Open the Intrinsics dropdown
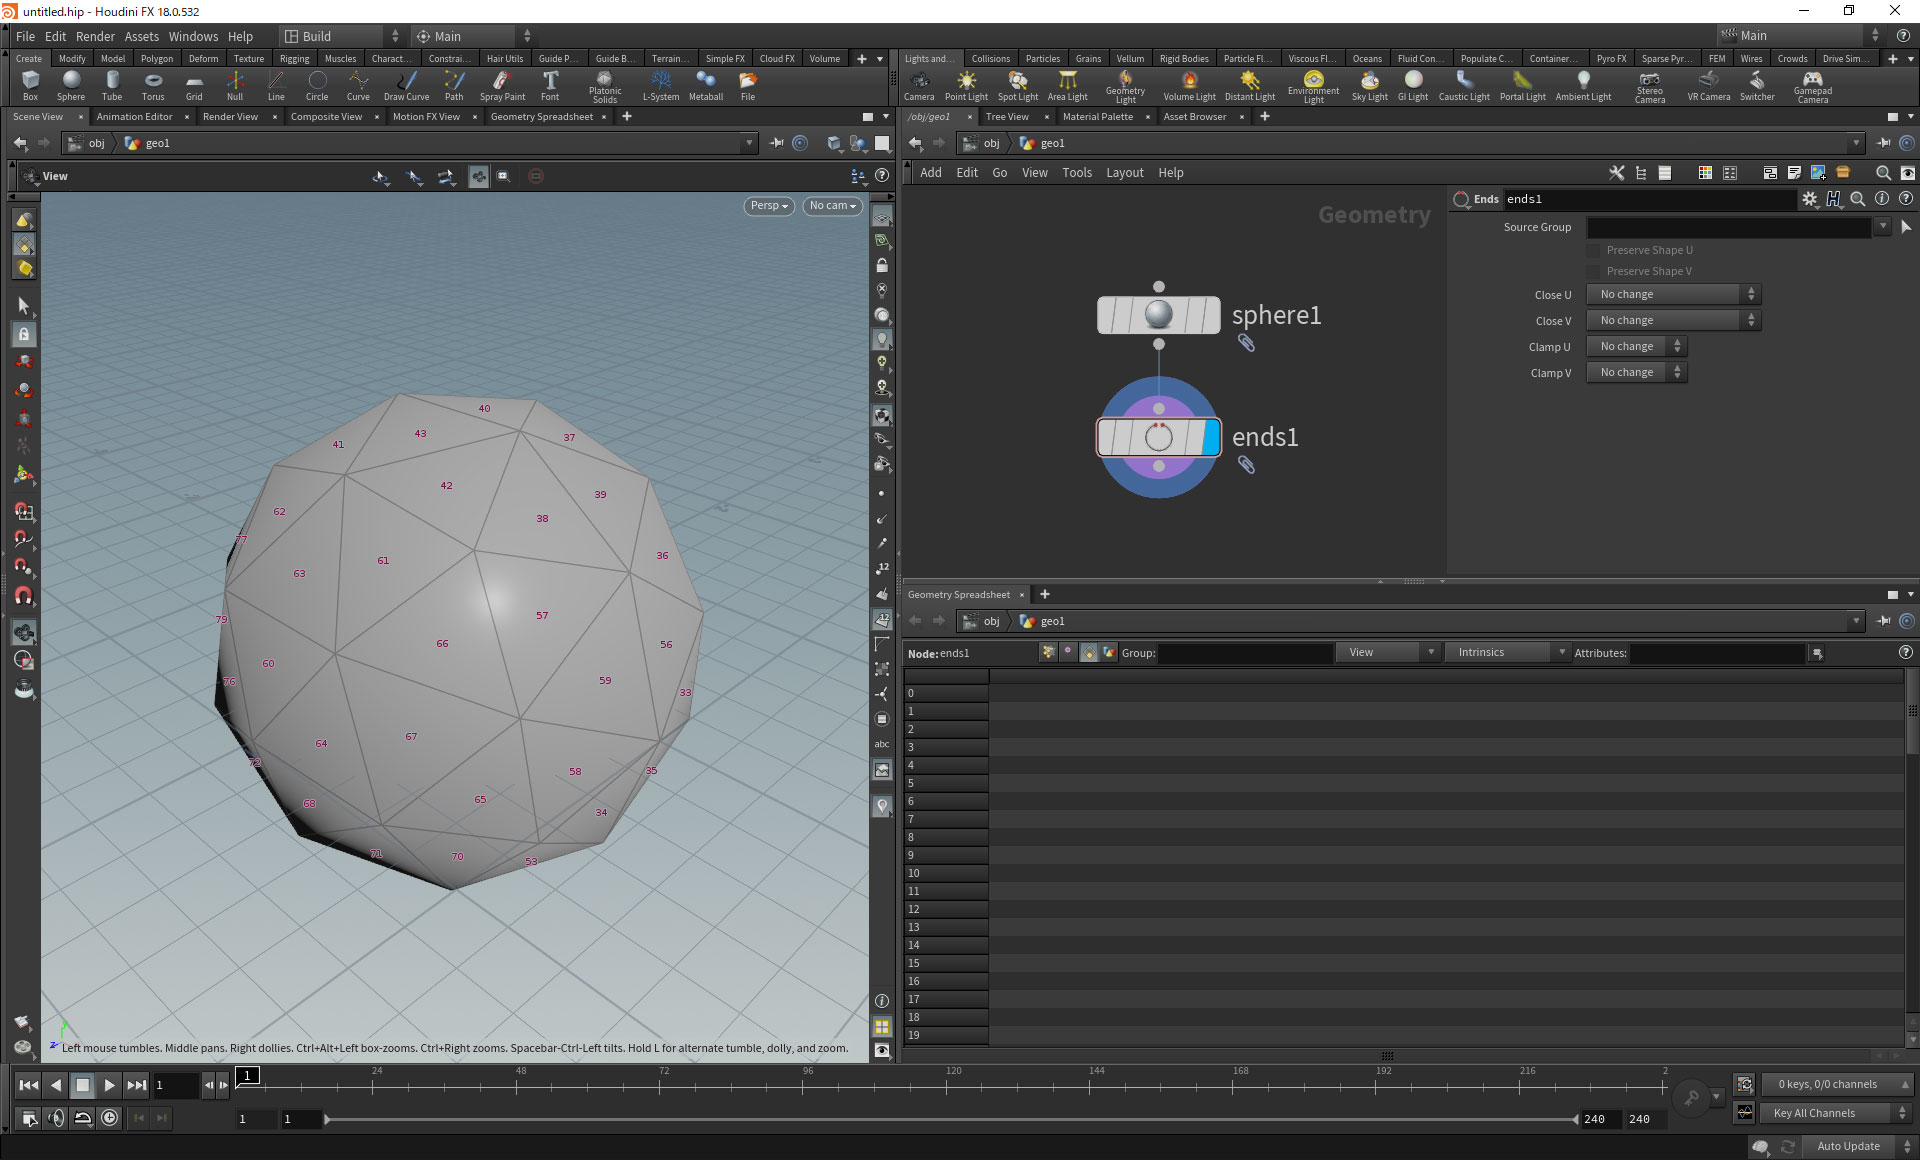Screen dimensions: 1920x1160 (1506, 652)
